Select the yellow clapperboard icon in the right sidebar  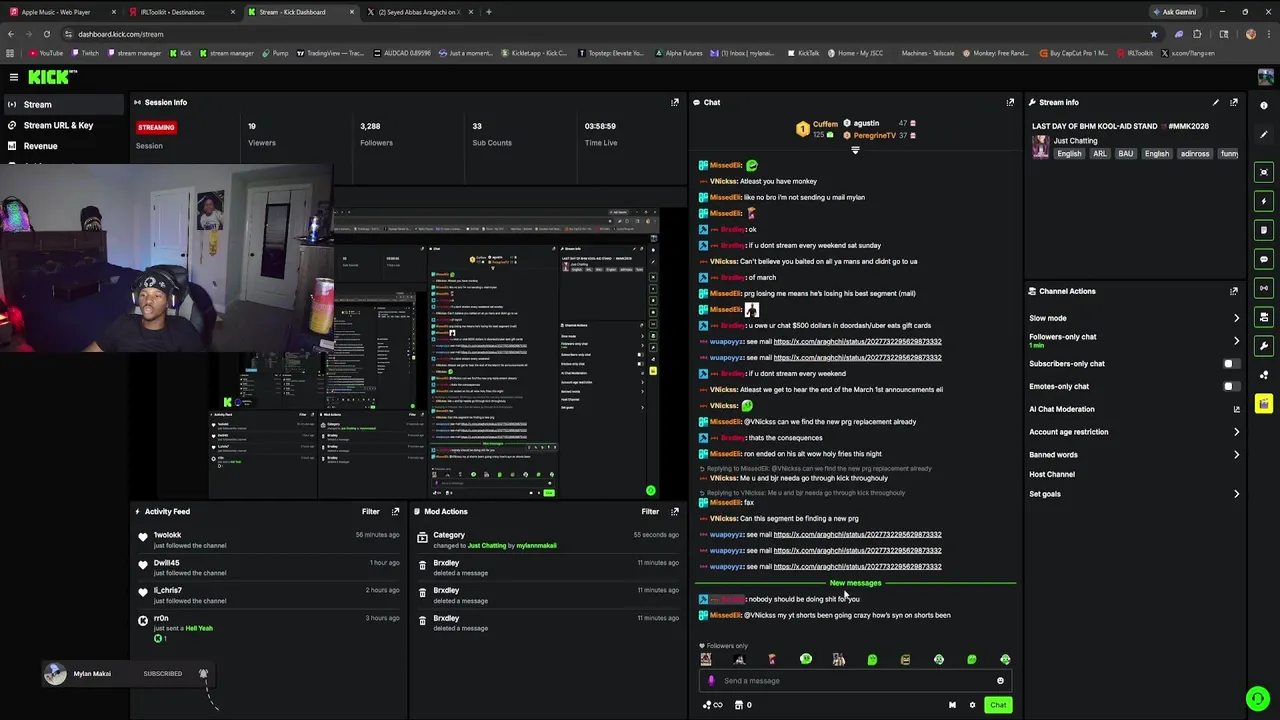1264,404
